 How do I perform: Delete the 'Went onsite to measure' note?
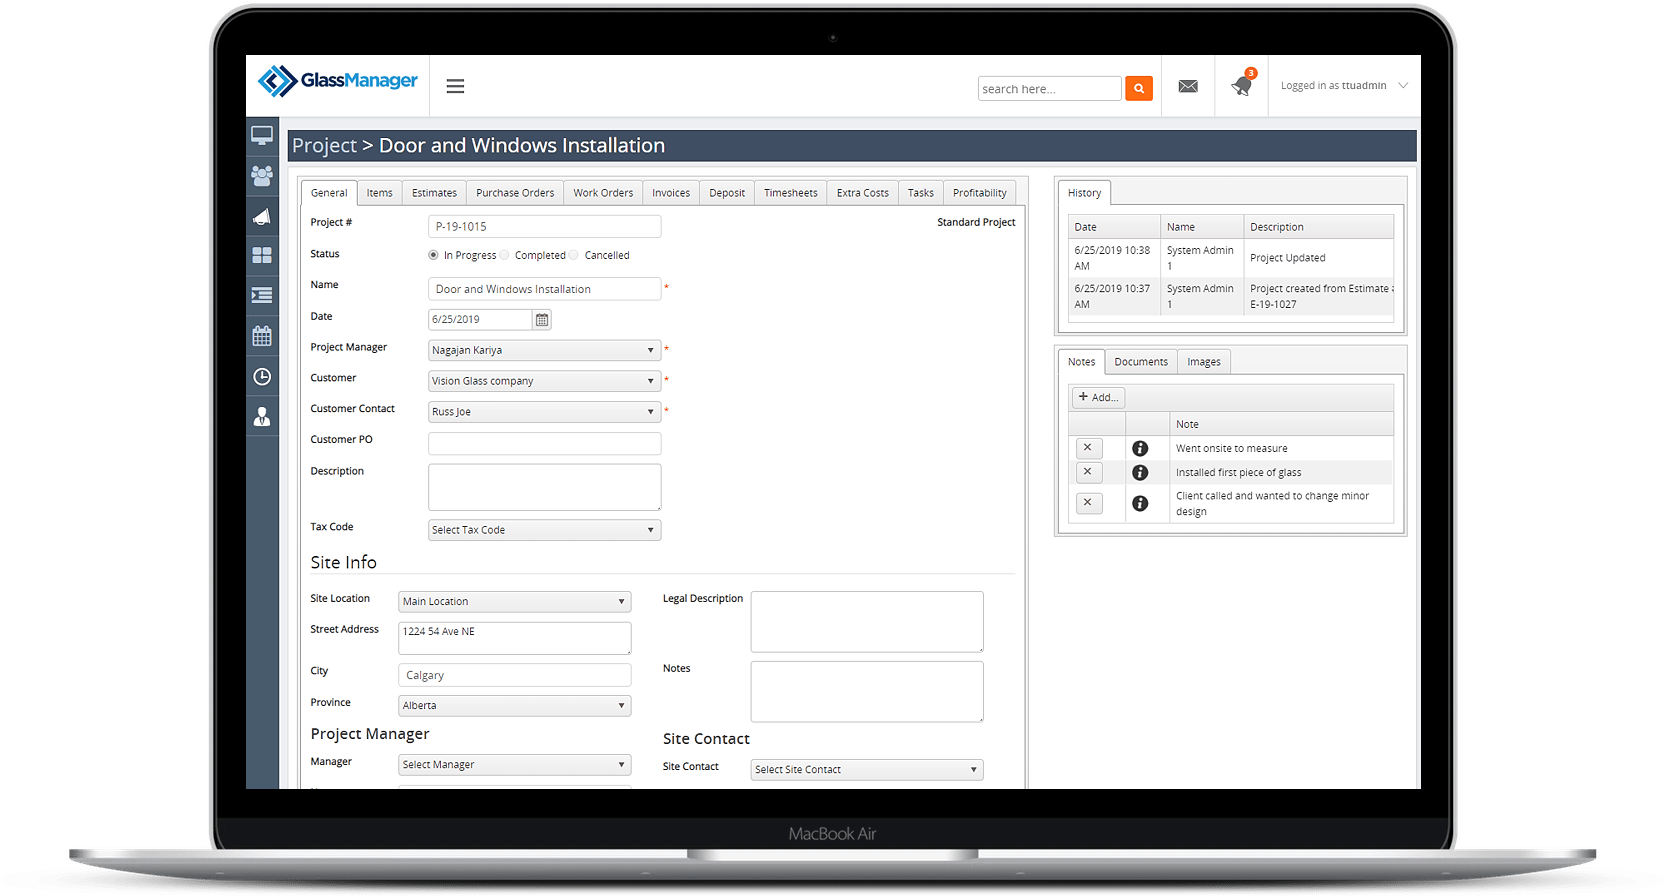click(1088, 448)
